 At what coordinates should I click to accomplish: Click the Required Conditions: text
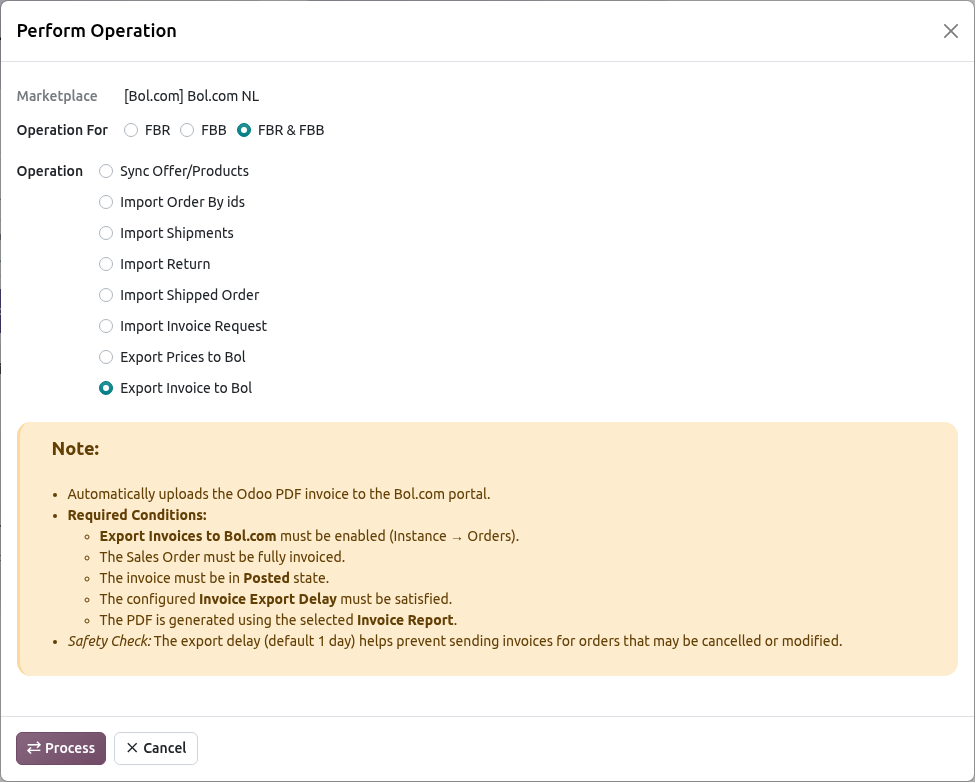(x=137, y=515)
